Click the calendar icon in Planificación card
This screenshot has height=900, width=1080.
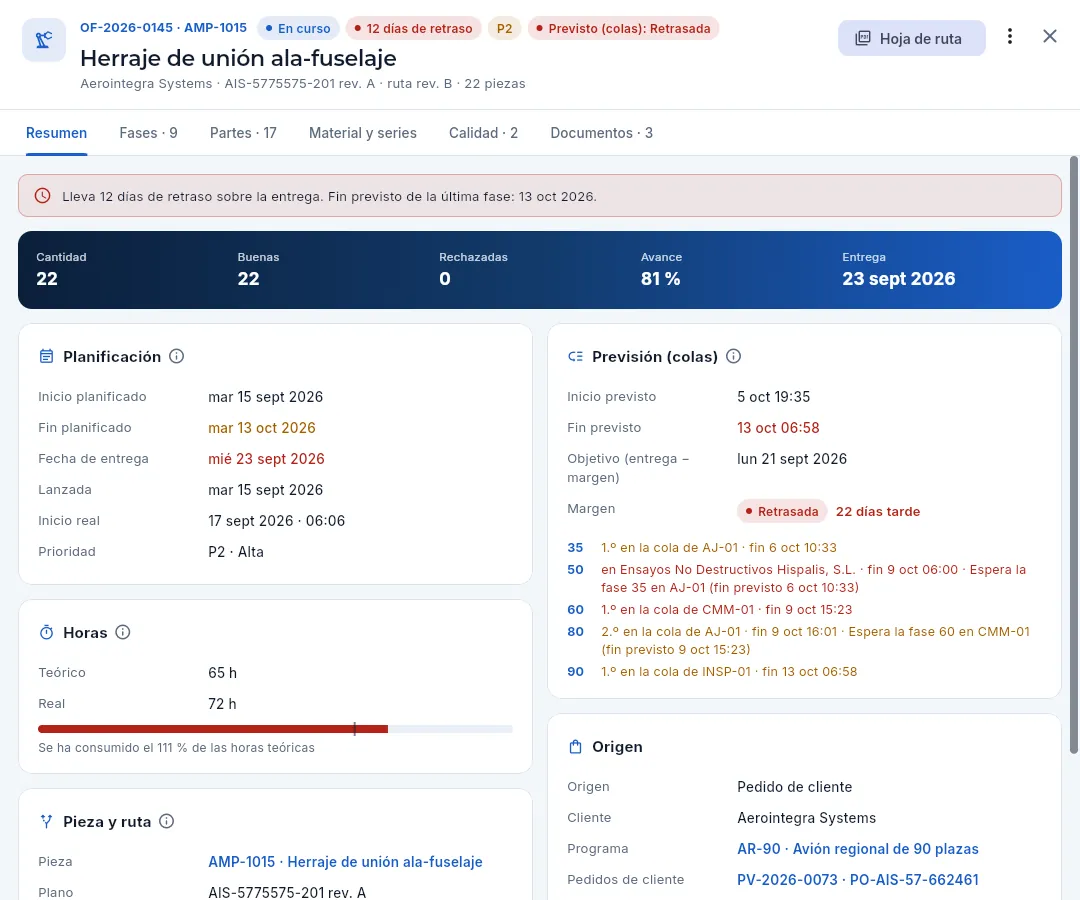tap(46, 356)
